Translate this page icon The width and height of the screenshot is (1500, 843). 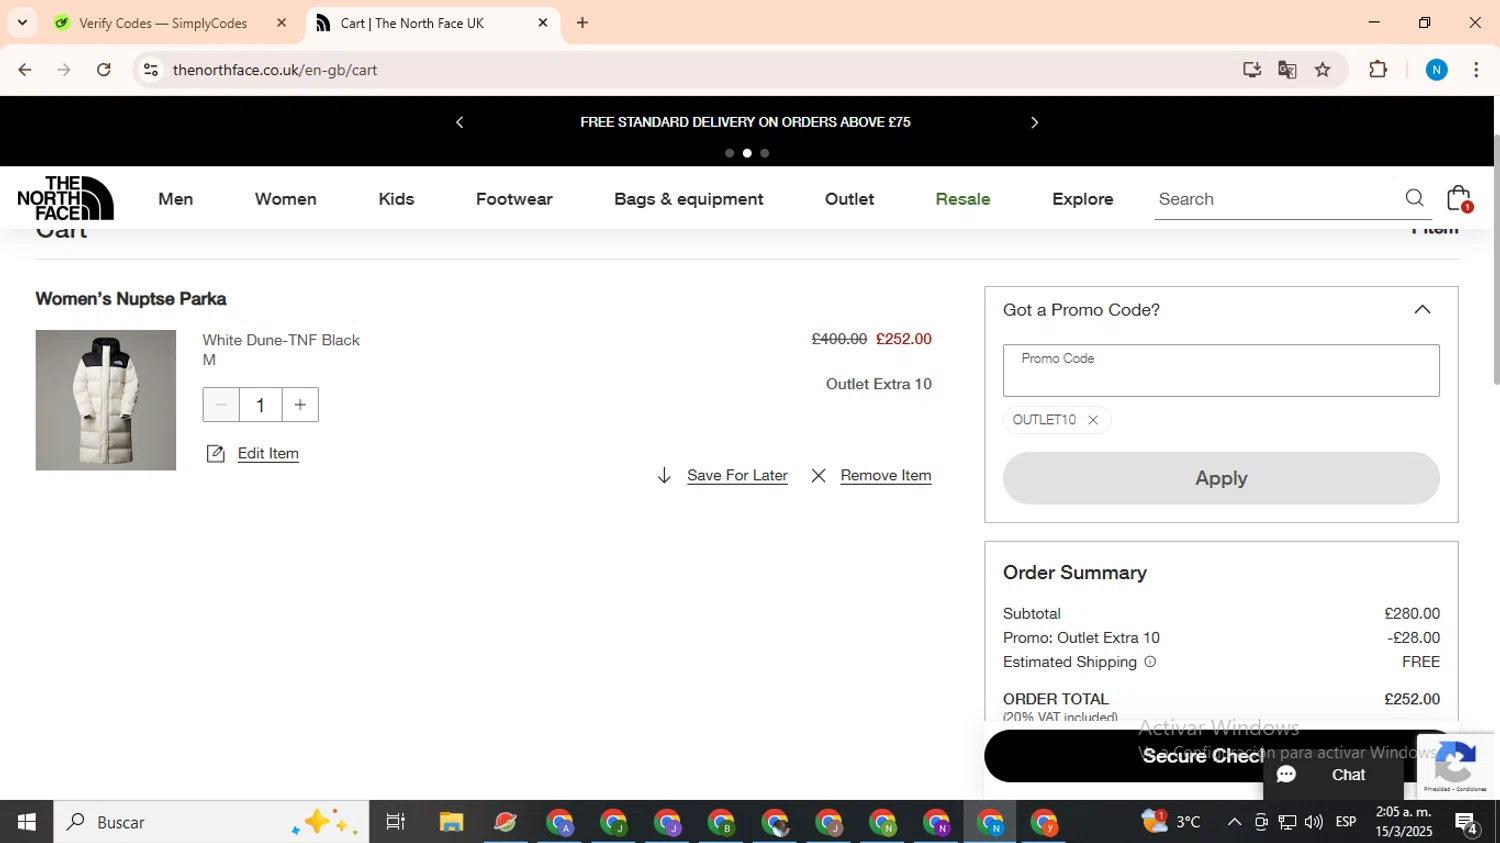click(x=1287, y=70)
